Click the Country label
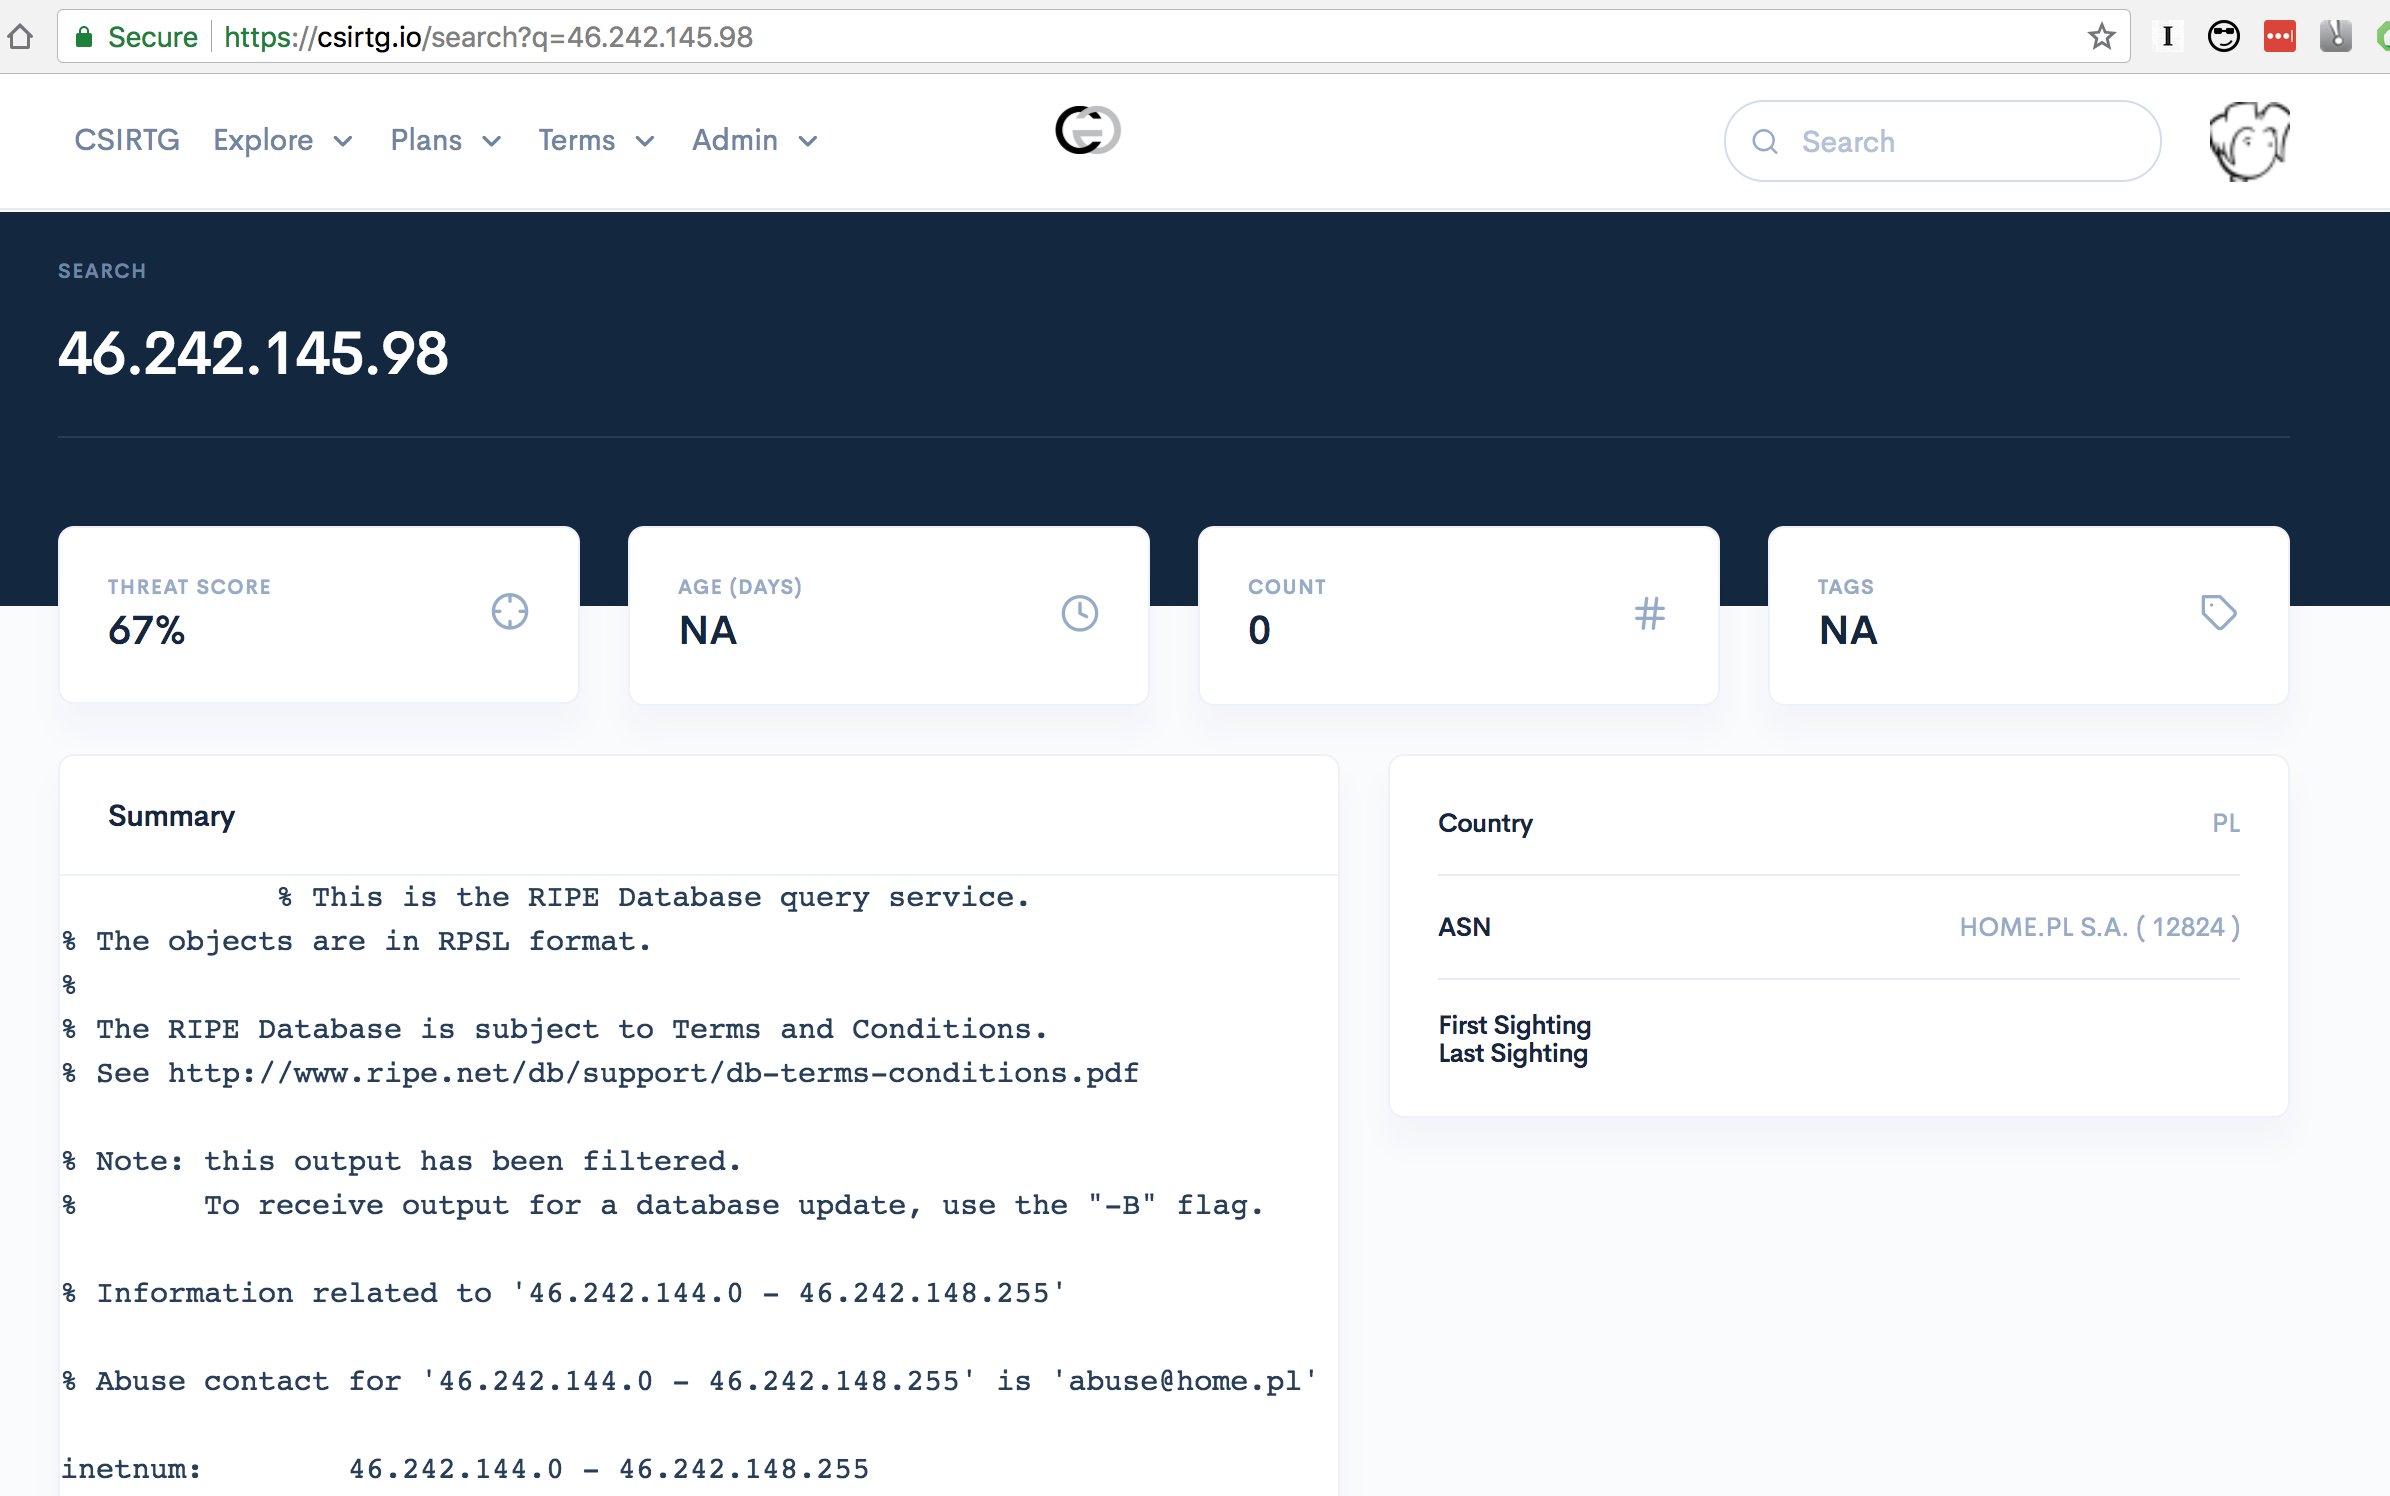Viewport: 2390px width, 1496px height. click(1485, 823)
